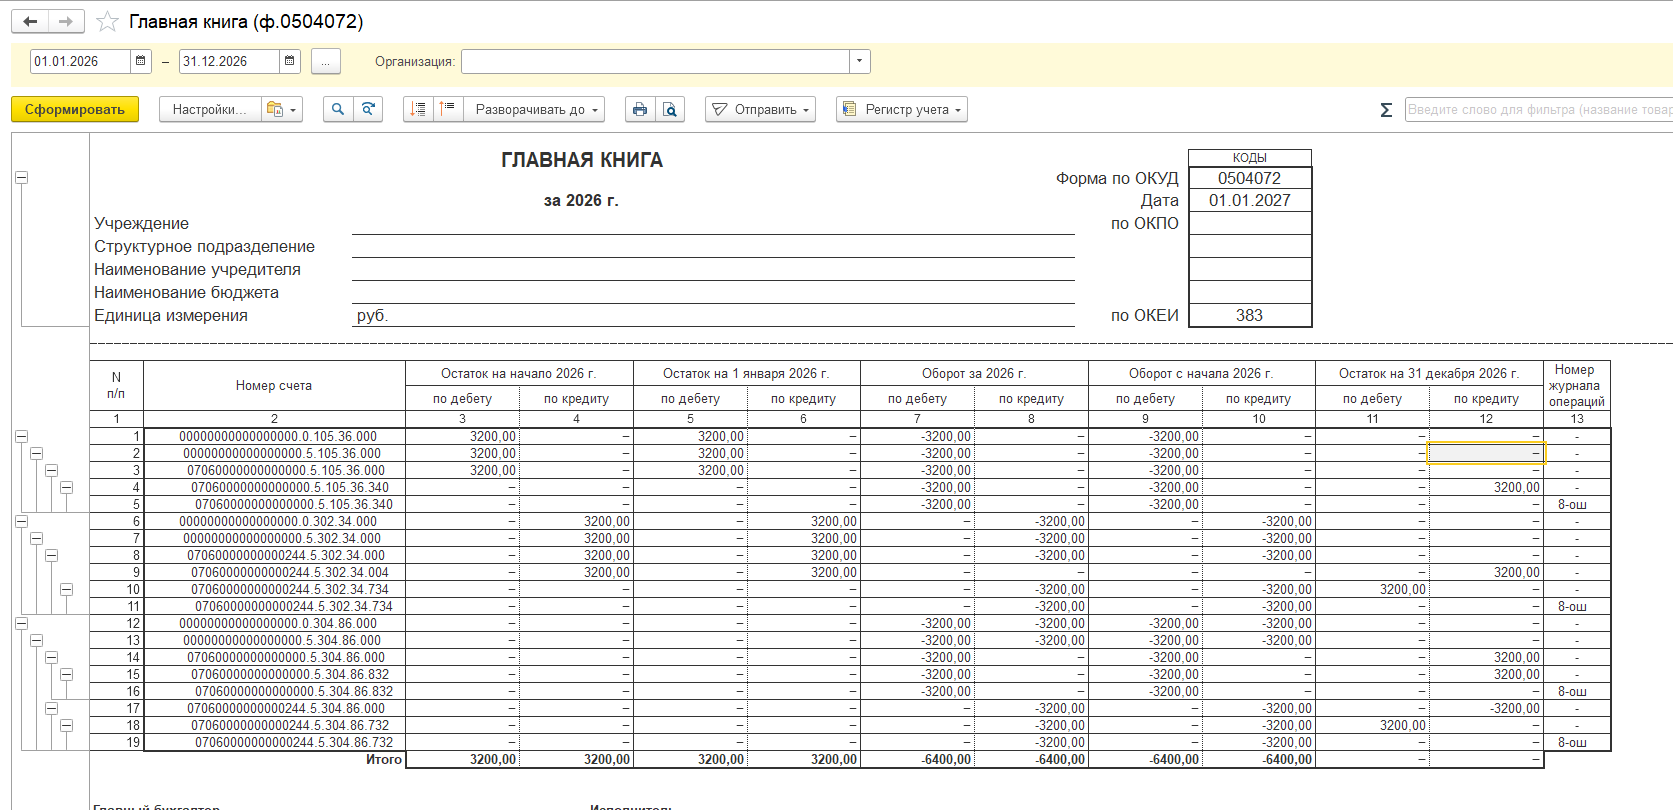This screenshot has height=810, width=1673.
Task: Collapse the group at row 3 account 07060000000000000.5.105.36.000
Action: 51,470
